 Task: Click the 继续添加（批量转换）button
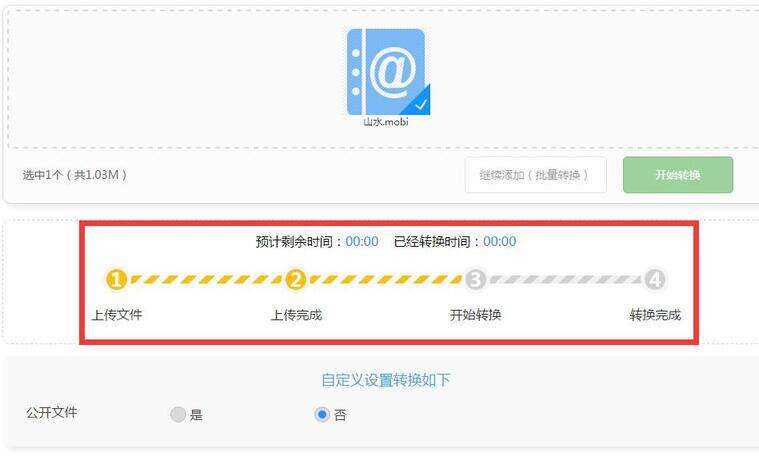pos(535,175)
